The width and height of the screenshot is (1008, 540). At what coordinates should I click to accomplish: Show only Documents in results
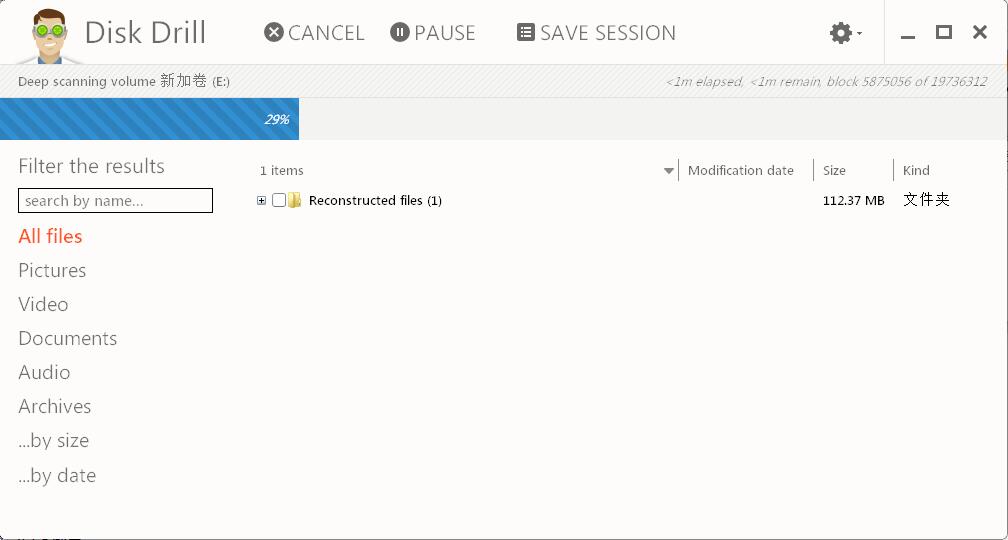68,339
